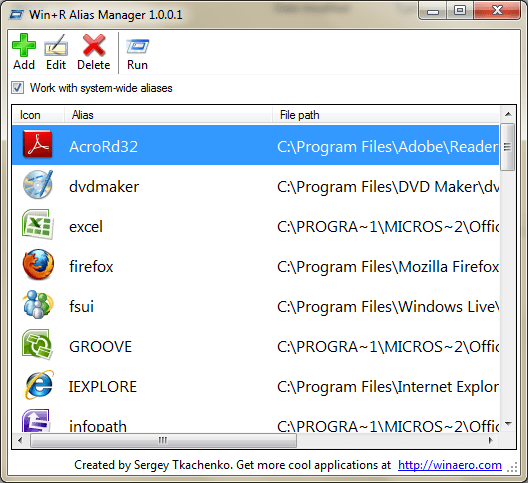This screenshot has width=528, height=483.
Task: Click the green Add alias icon
Action: 24,45
